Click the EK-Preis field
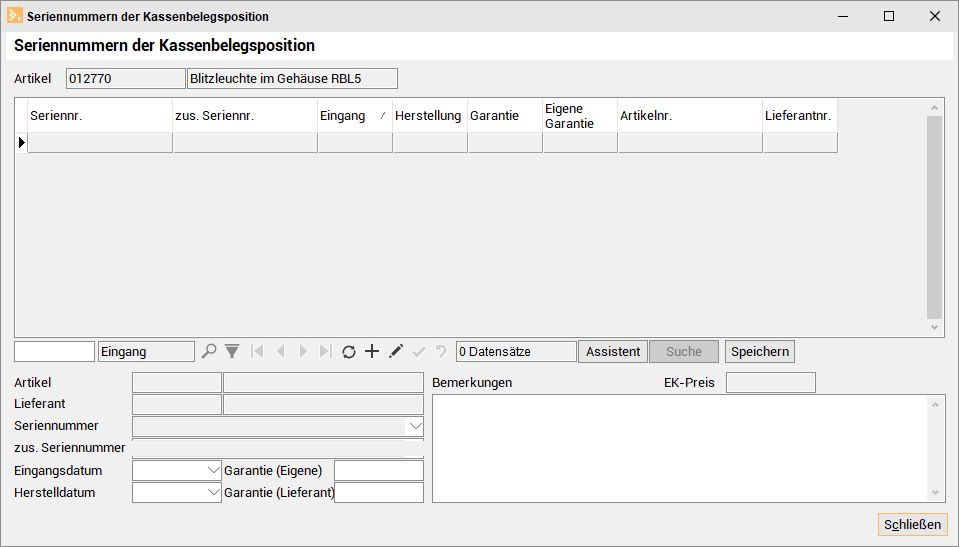 coord(771,382)
